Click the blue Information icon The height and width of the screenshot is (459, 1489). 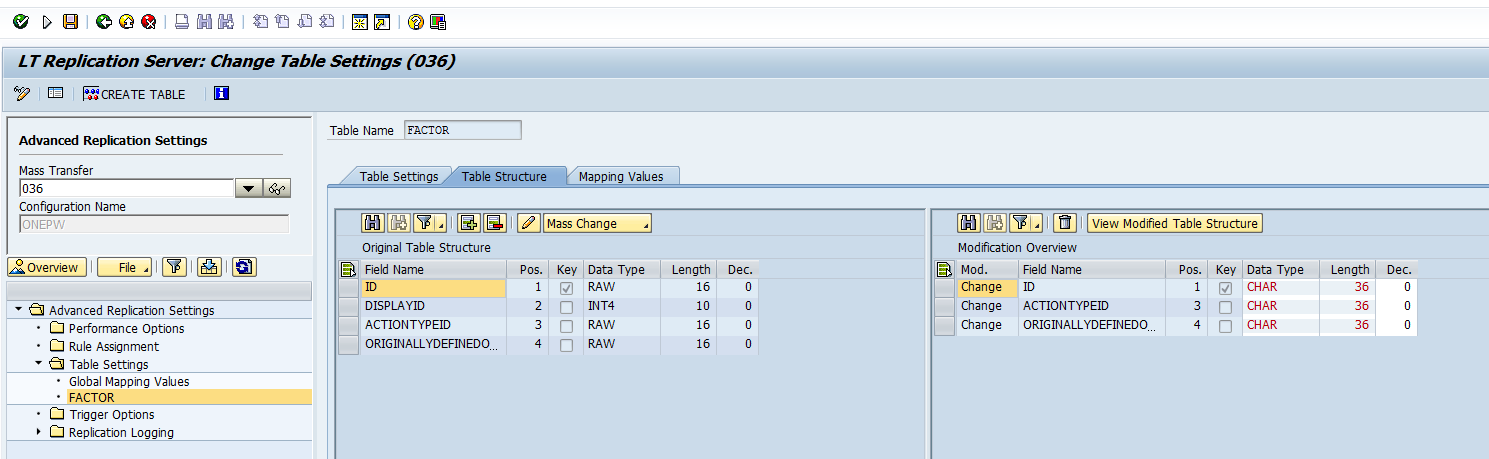coord(222,94)
